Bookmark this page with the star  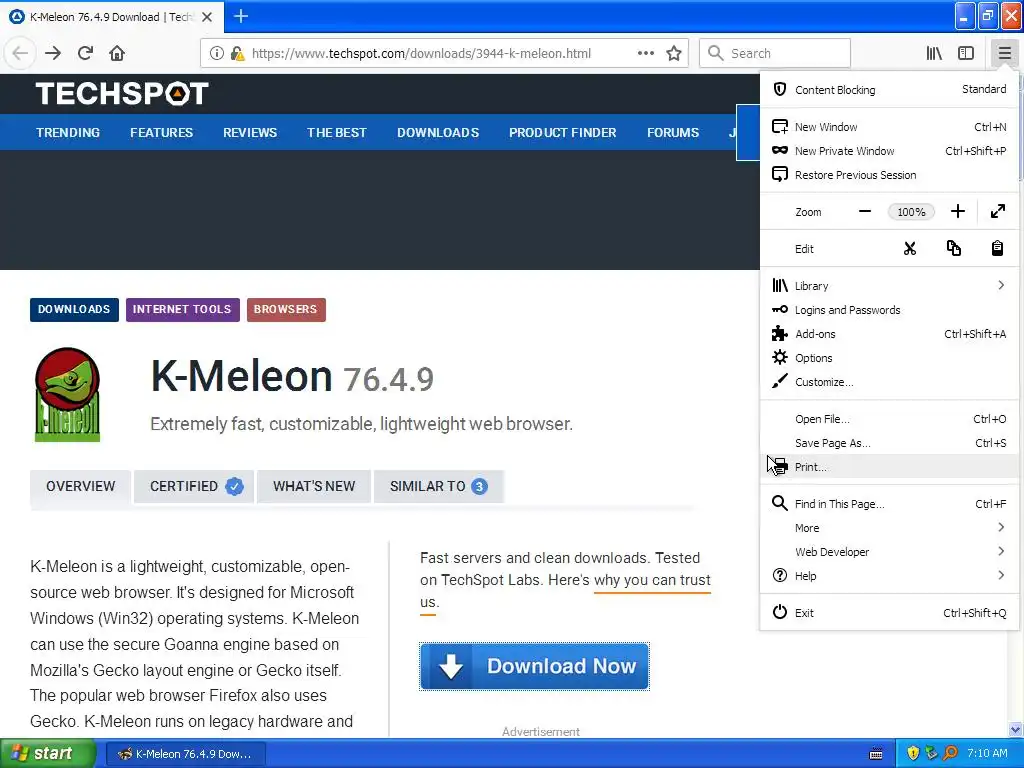click(674, 53)
